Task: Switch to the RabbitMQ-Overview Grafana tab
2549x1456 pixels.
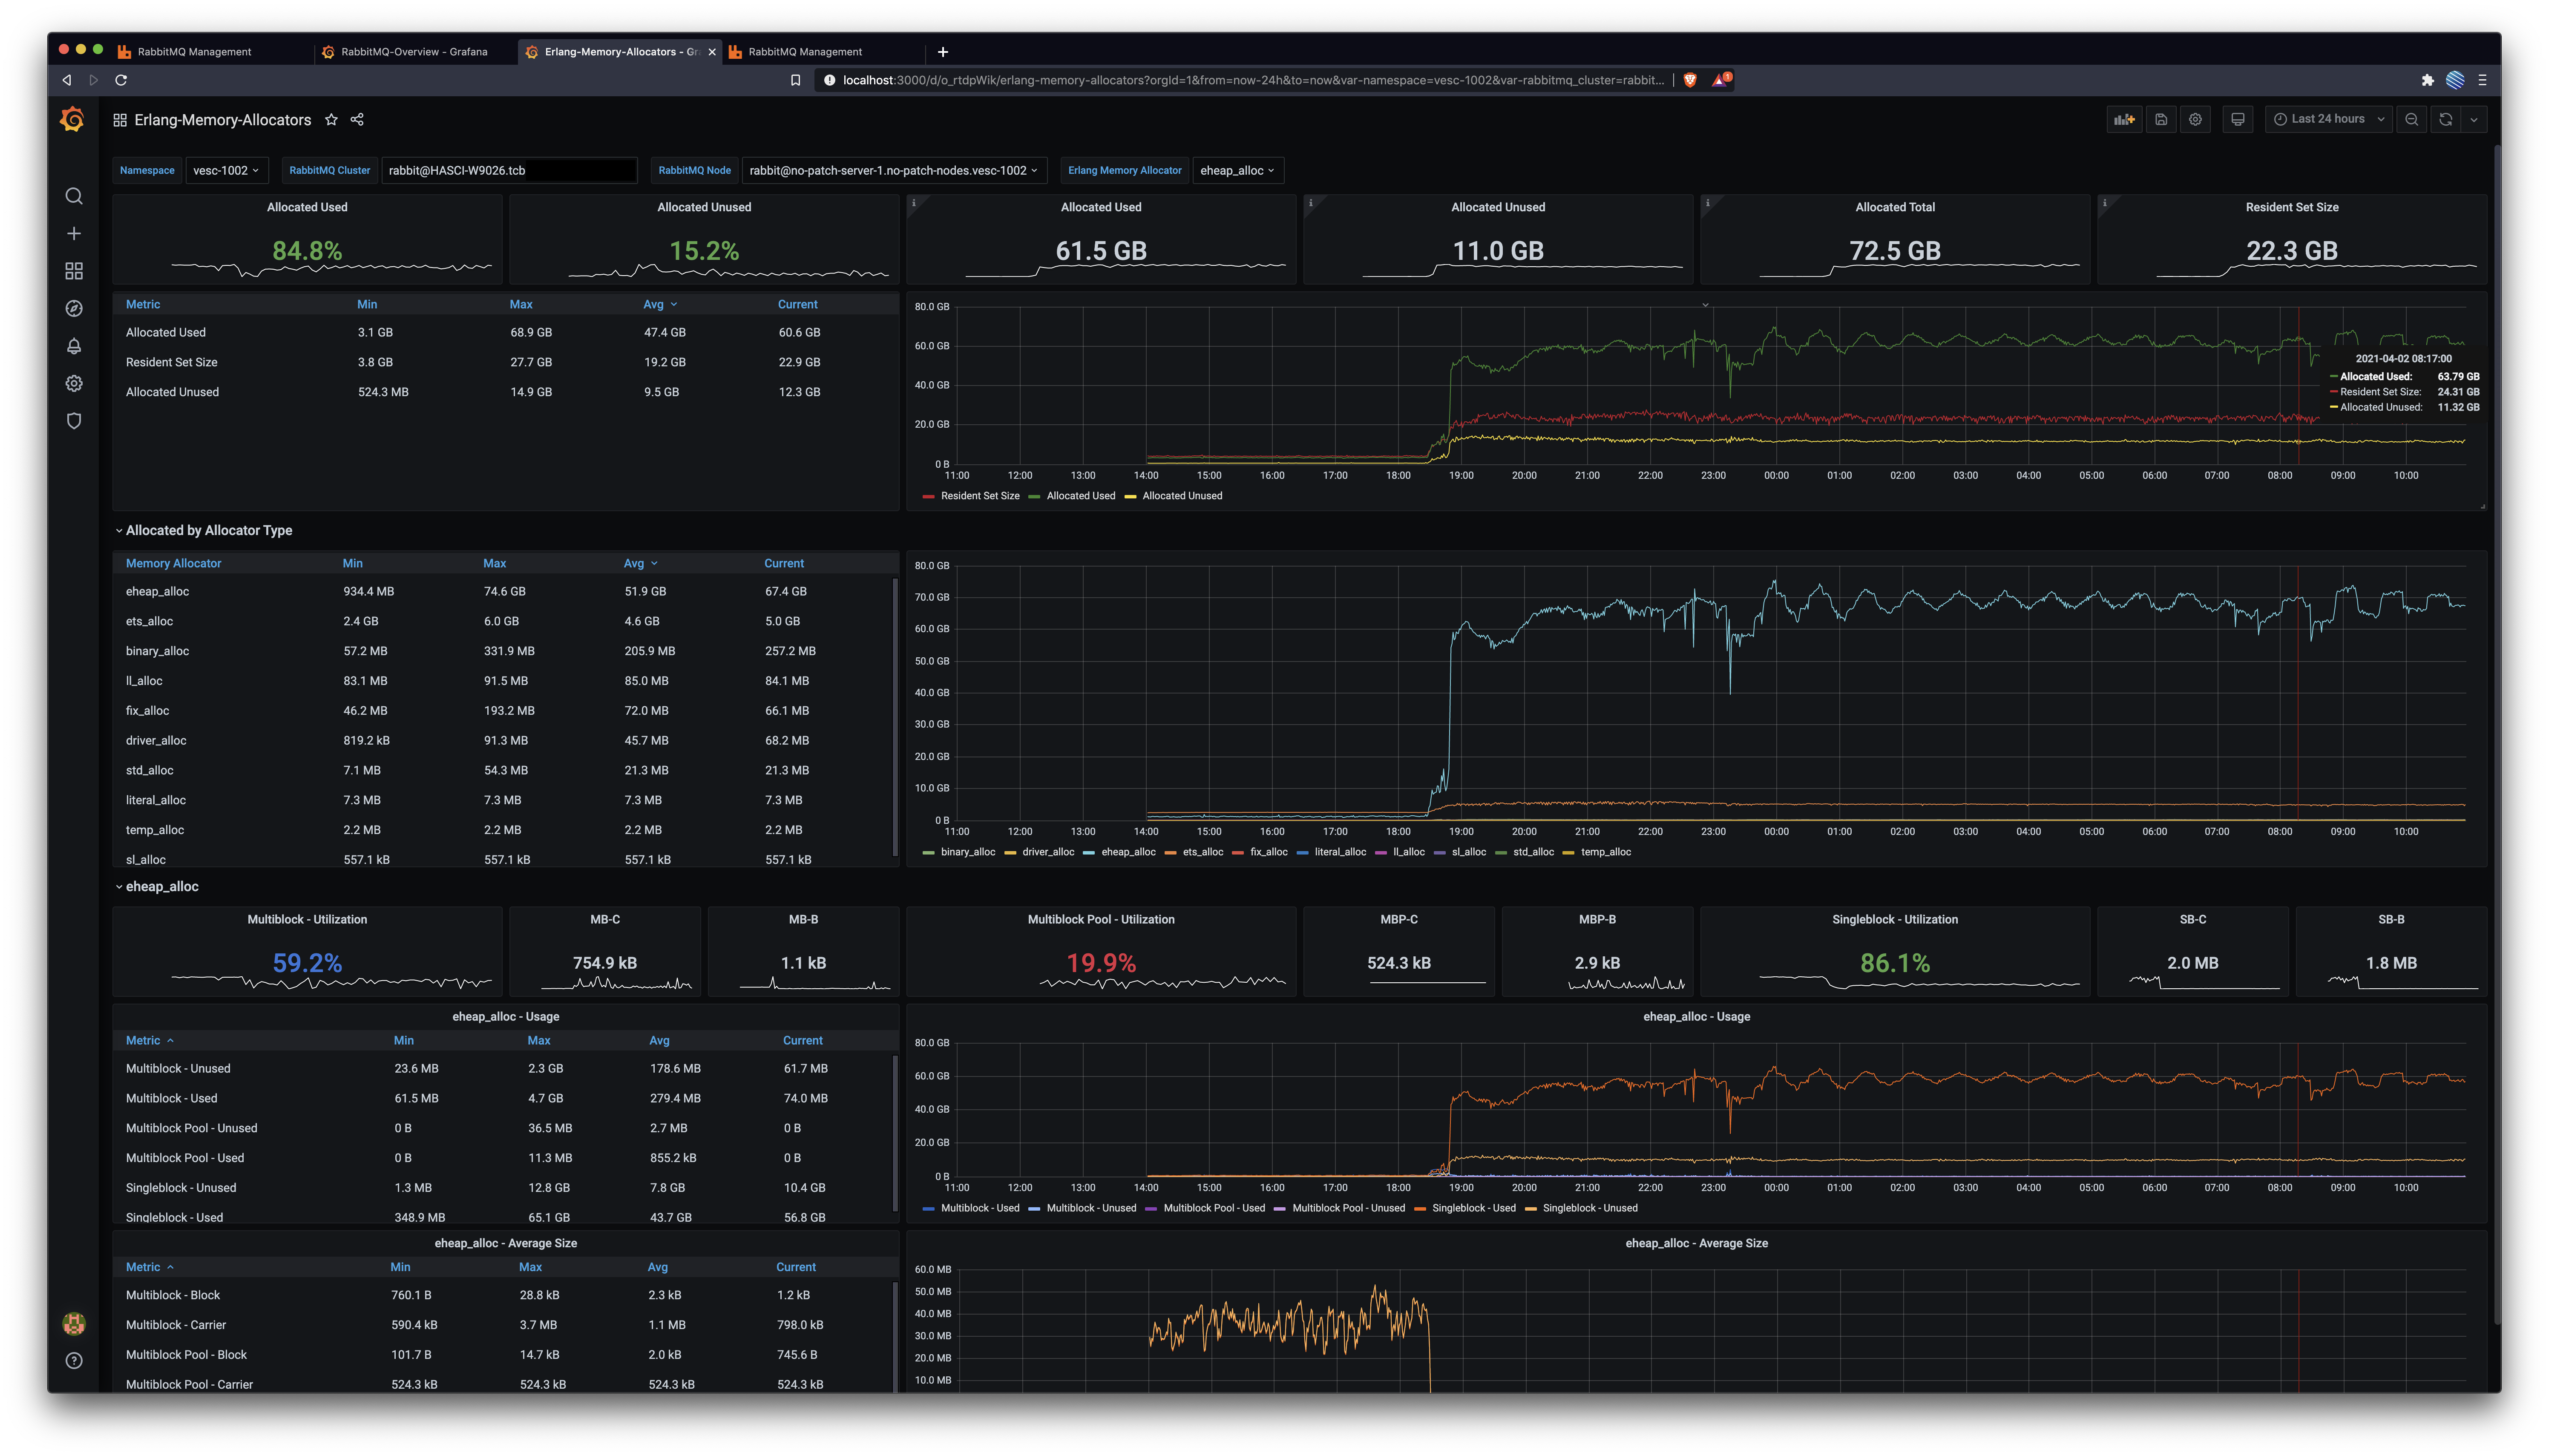Action: [413, 52]
